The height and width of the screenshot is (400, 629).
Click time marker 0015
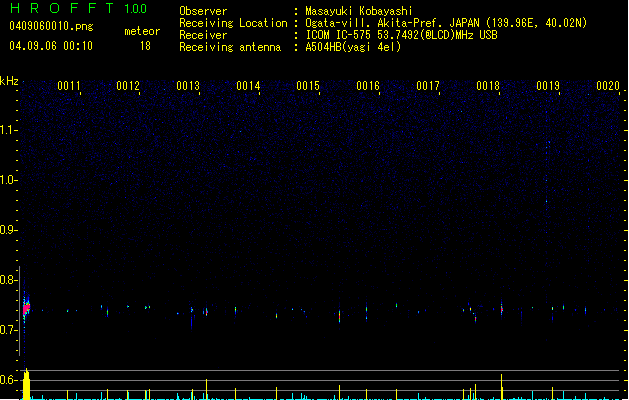[308, 86]
